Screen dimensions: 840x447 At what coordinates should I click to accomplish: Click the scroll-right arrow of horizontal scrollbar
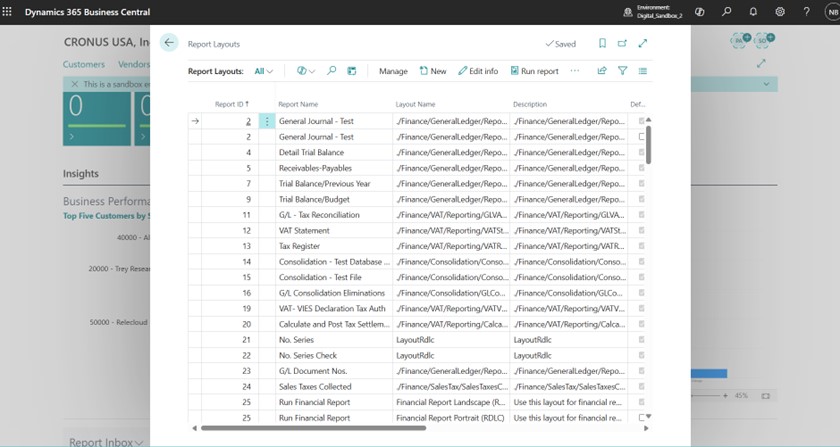[x=646, y=428]
